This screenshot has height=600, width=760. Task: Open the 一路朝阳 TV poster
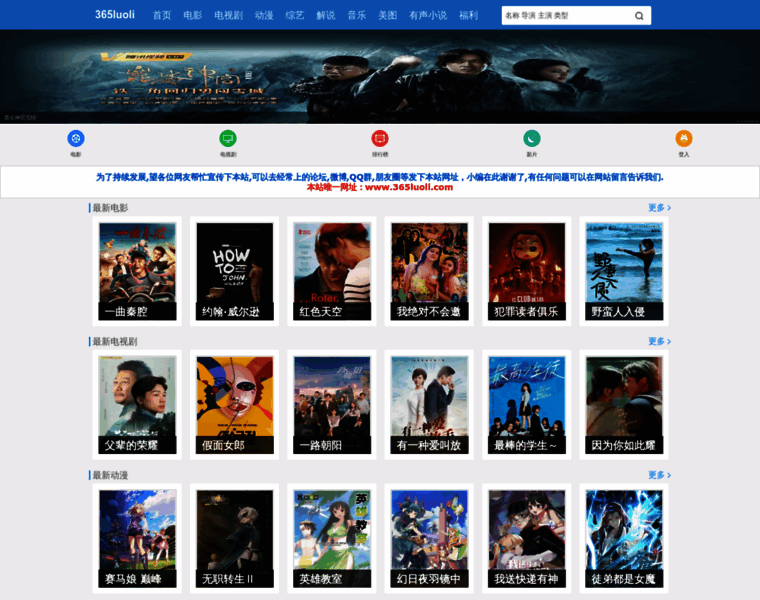332,405
